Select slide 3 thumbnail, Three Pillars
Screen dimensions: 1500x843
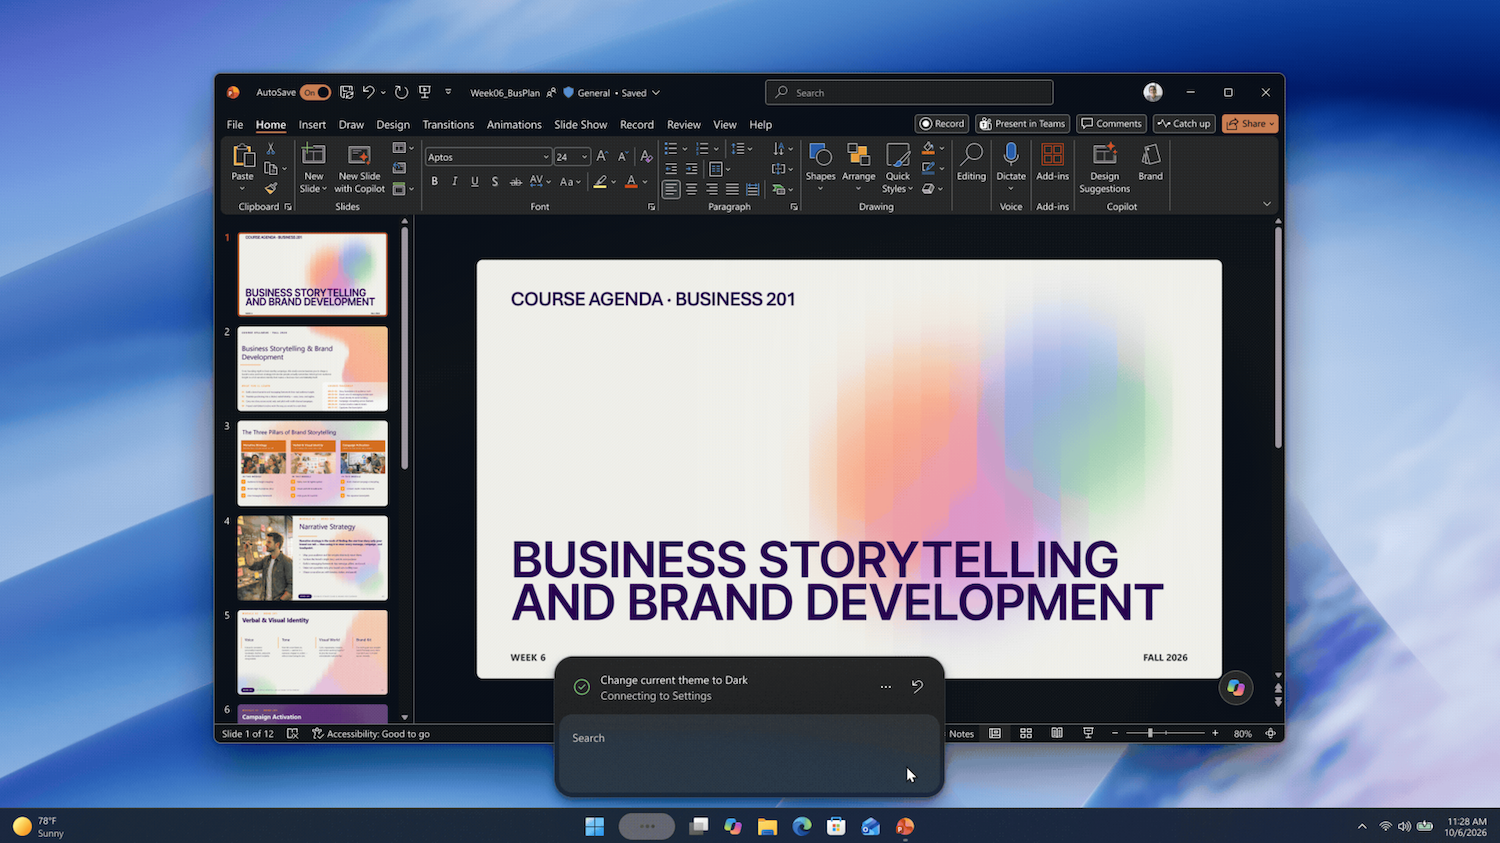click(312, 464)
